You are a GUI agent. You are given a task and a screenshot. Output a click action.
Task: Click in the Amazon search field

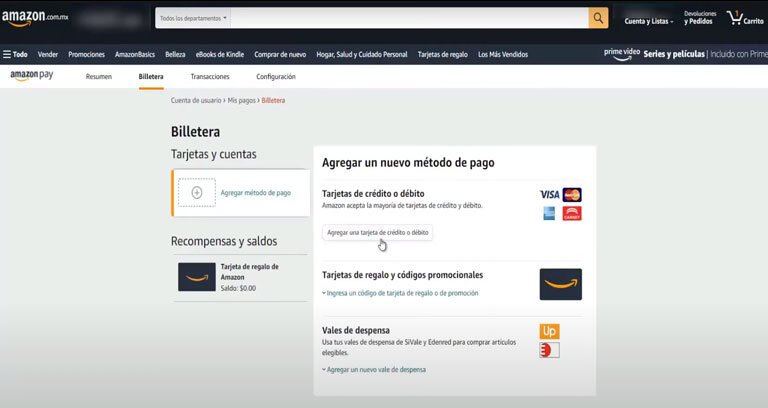click(x=409, y=18)
